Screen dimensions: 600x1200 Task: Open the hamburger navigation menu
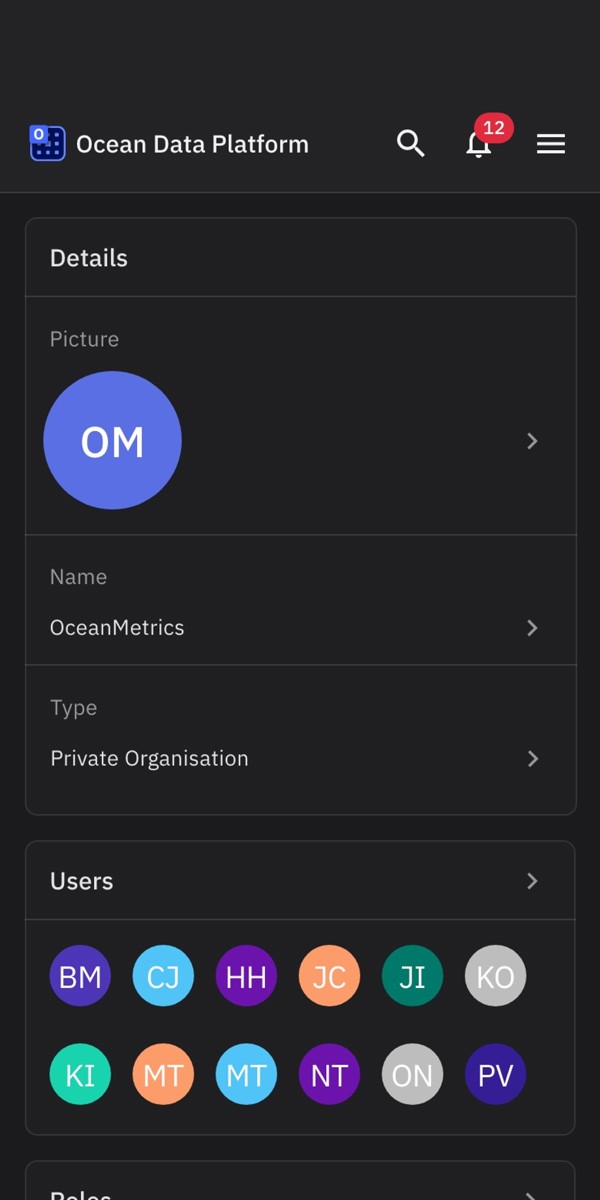pos(551,143)
